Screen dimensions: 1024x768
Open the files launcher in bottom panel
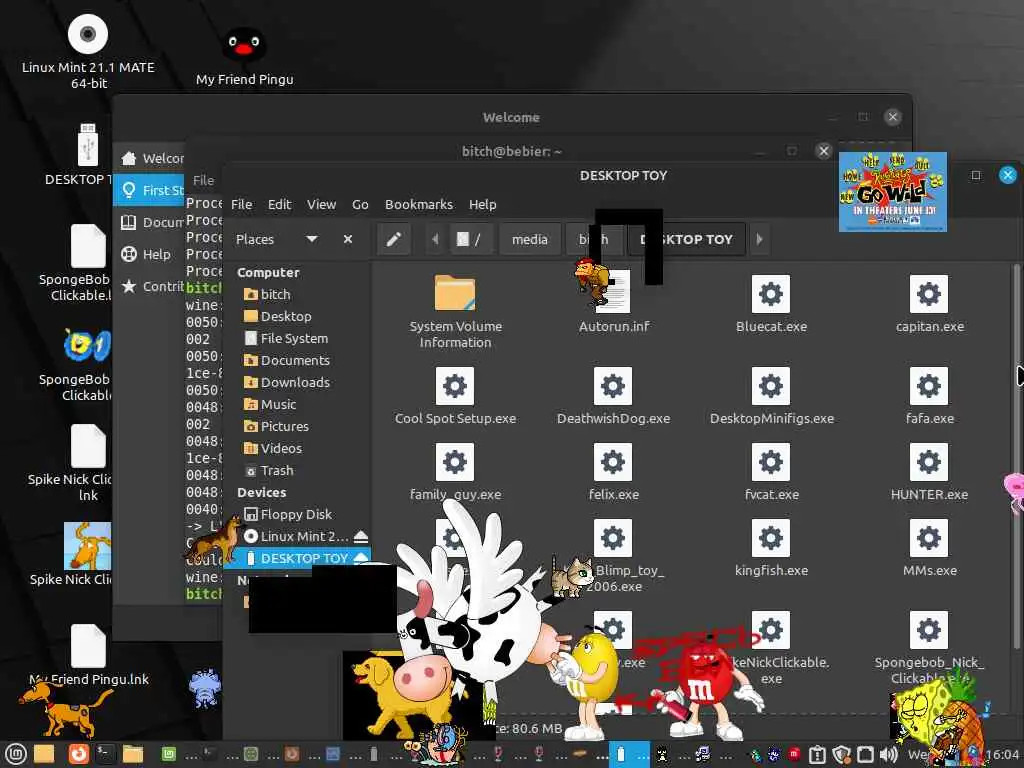[133, 754]
